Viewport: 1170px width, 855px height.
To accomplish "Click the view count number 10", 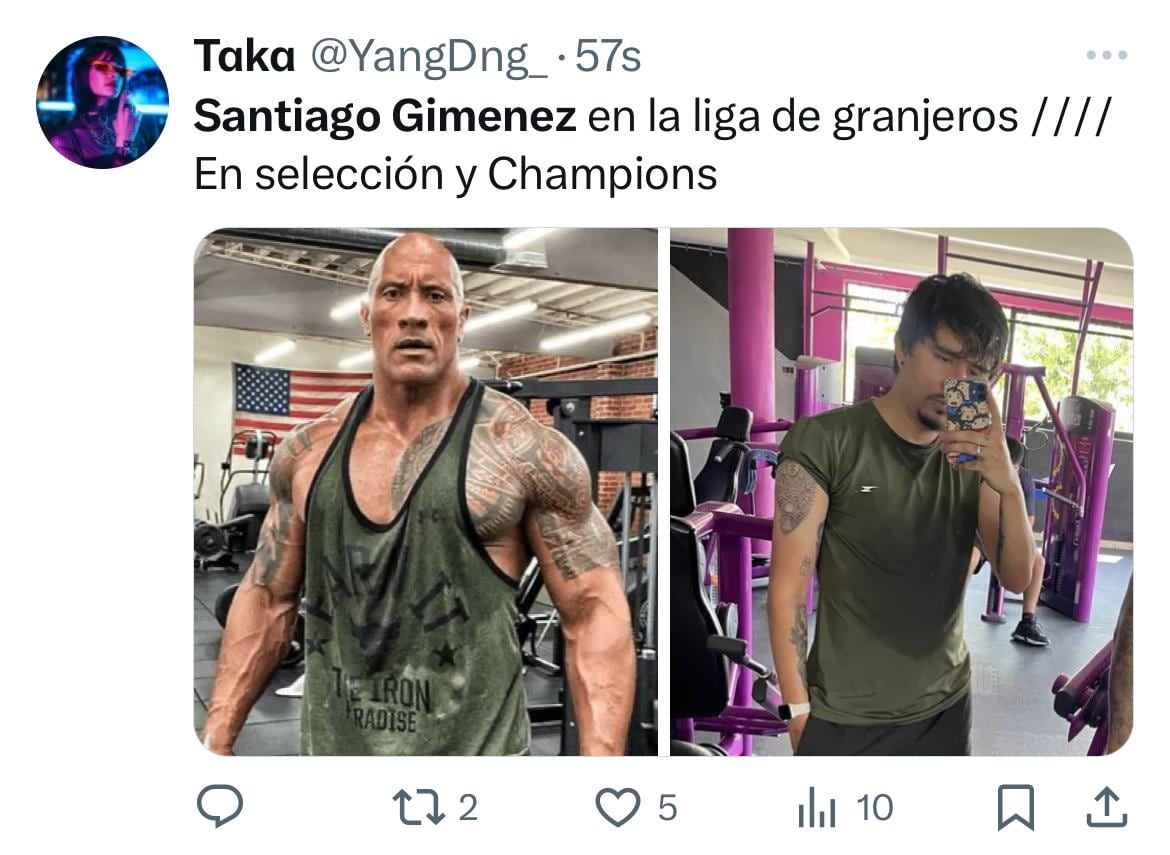I will pyautogui.click(x=875, y=808).
